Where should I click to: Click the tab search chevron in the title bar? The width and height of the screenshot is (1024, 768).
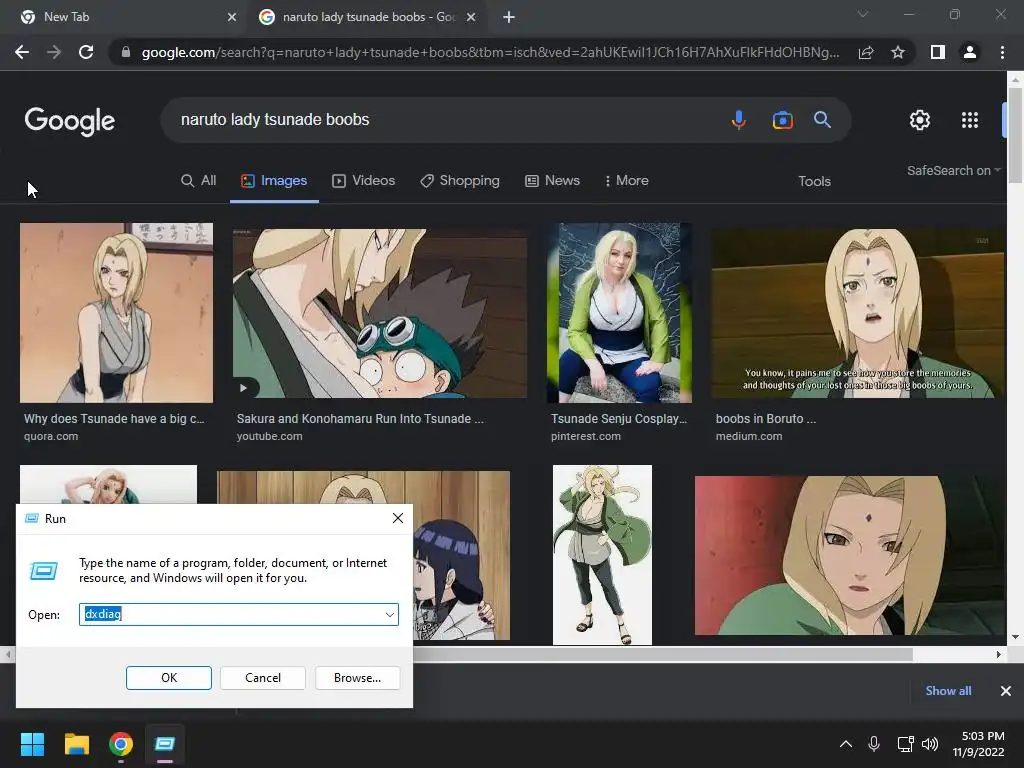(x=863, y=14)
